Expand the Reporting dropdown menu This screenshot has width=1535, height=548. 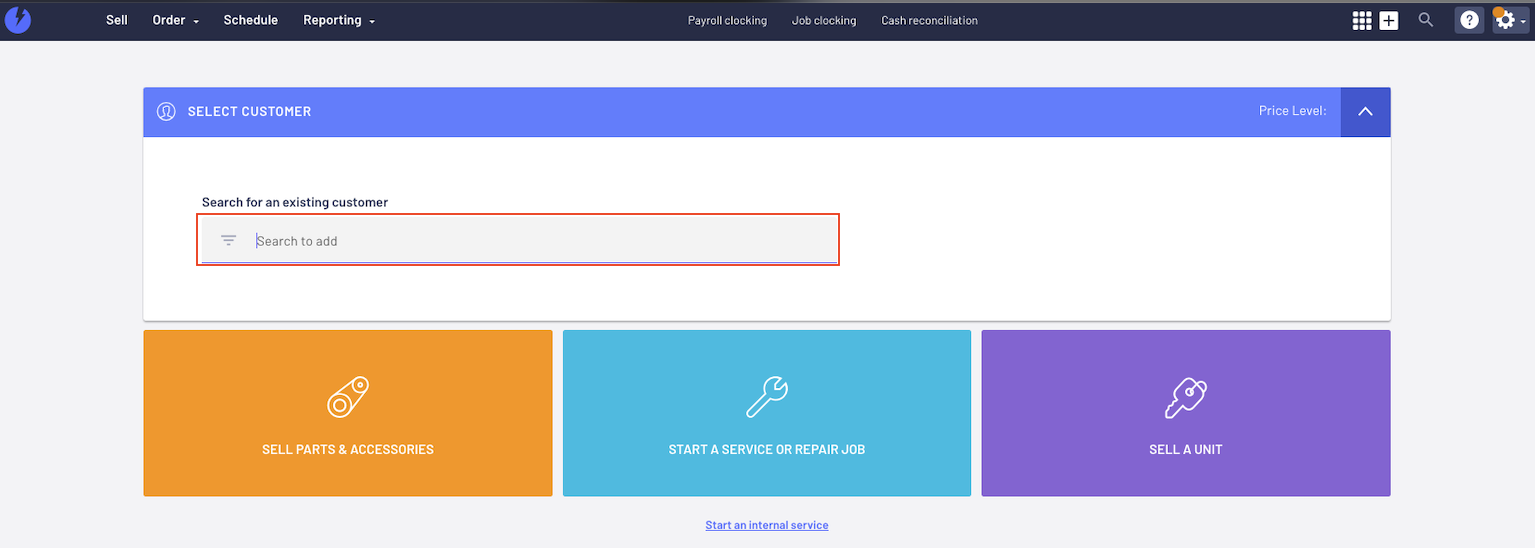(339, 20)
